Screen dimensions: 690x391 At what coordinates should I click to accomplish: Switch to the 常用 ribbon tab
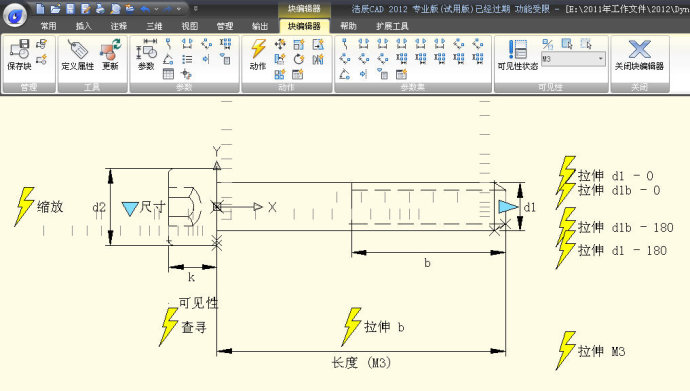point(48,26)
